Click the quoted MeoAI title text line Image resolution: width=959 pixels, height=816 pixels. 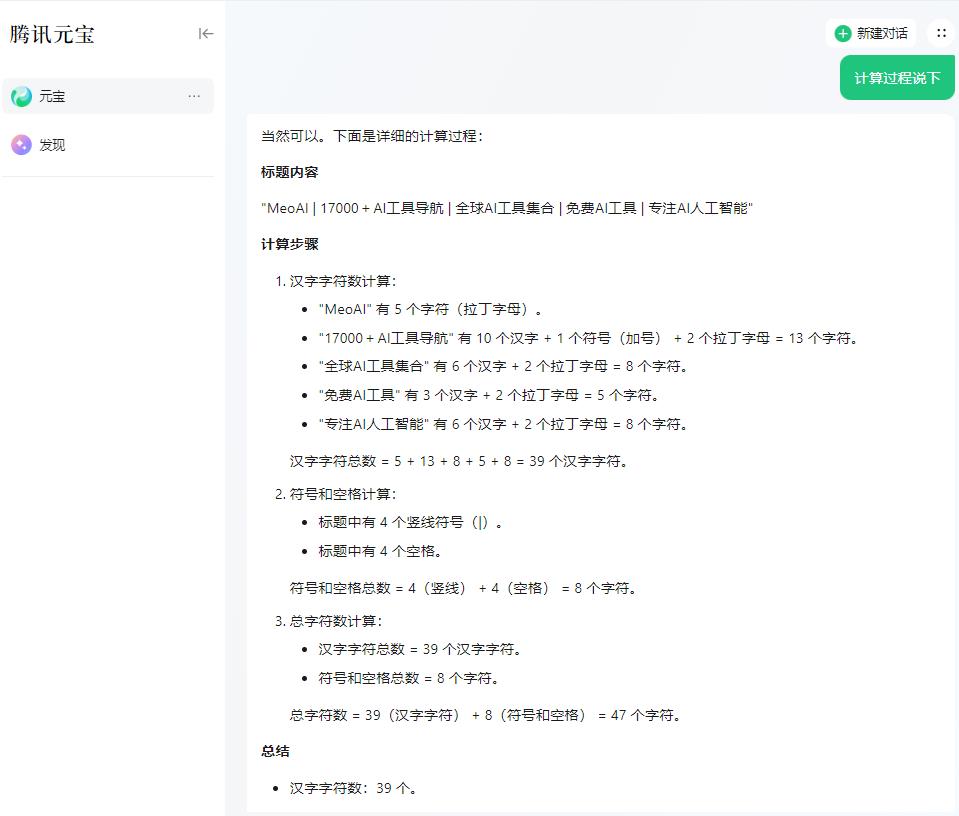(507, 209)
